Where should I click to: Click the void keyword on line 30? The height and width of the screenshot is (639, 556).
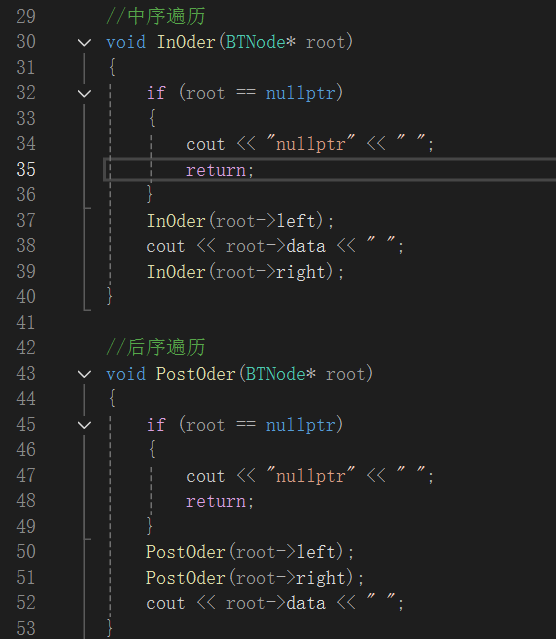tap(126, 42)
